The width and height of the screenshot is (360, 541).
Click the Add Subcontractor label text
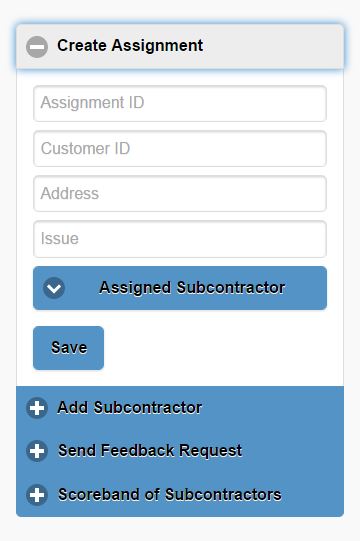(129, 407)
